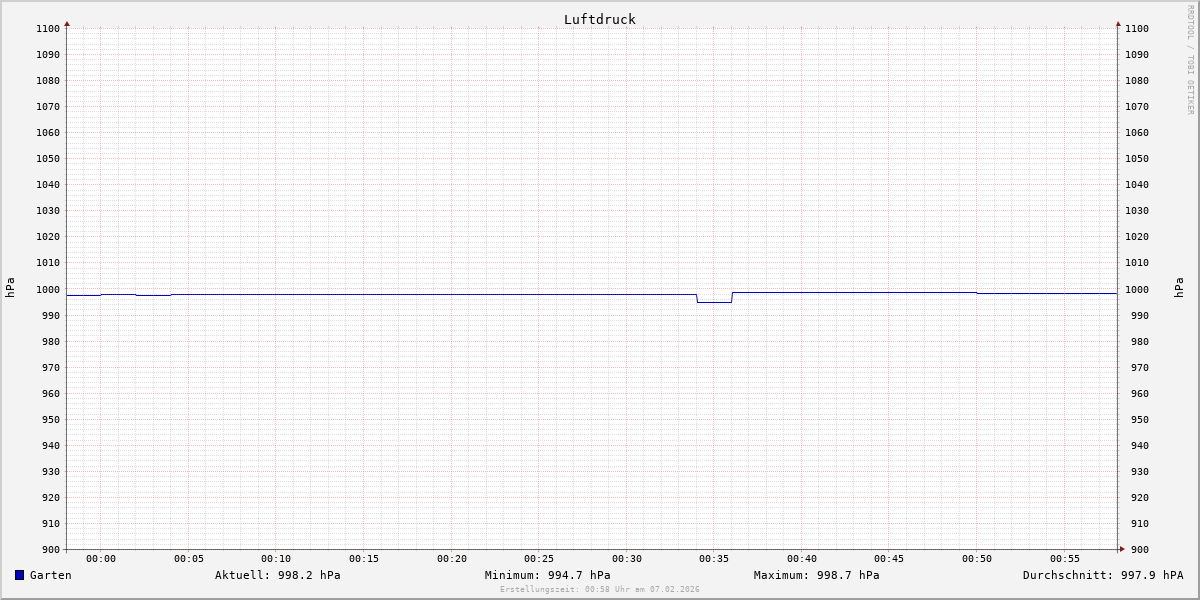Click the Erstellungszeit timestamp footer text
This screenshot has height=600, width=1200.
coord(599,590)
